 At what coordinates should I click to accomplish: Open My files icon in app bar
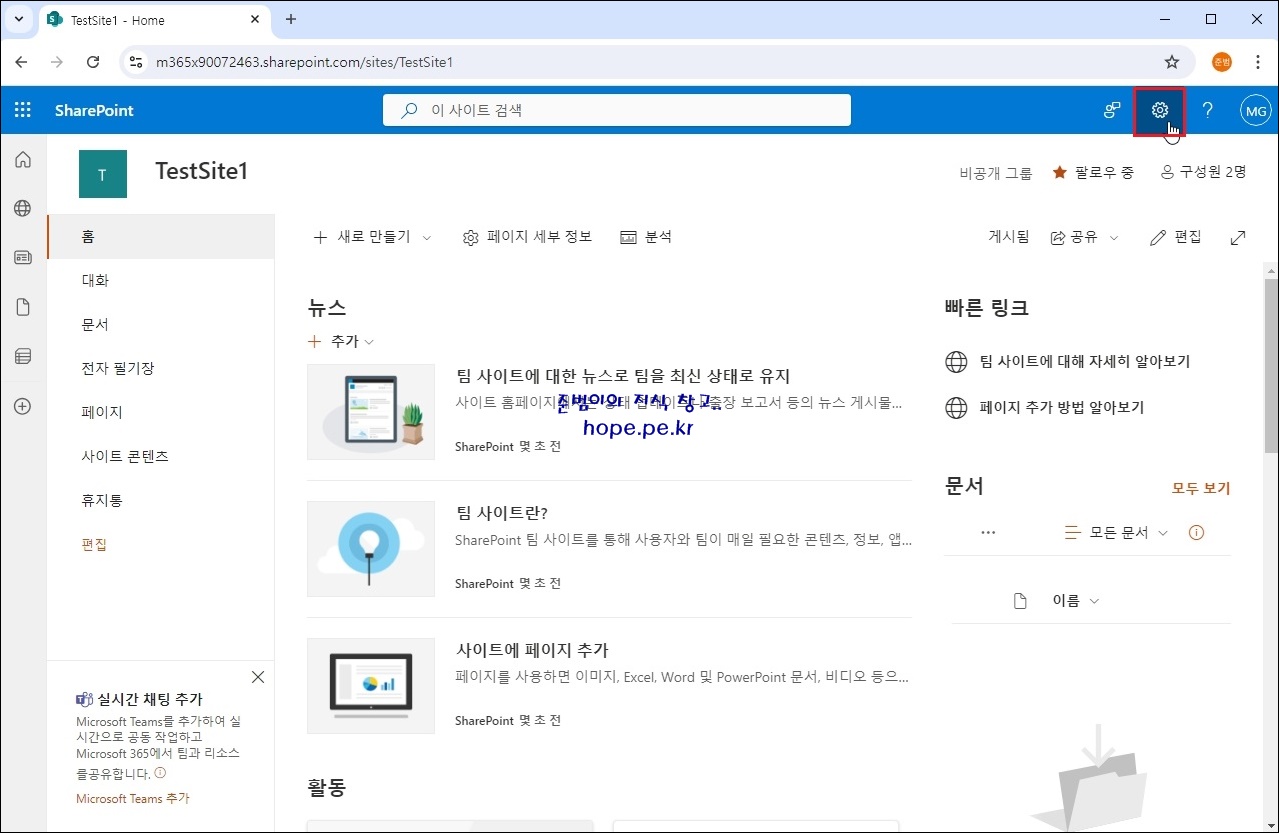(x=23, y=307)
